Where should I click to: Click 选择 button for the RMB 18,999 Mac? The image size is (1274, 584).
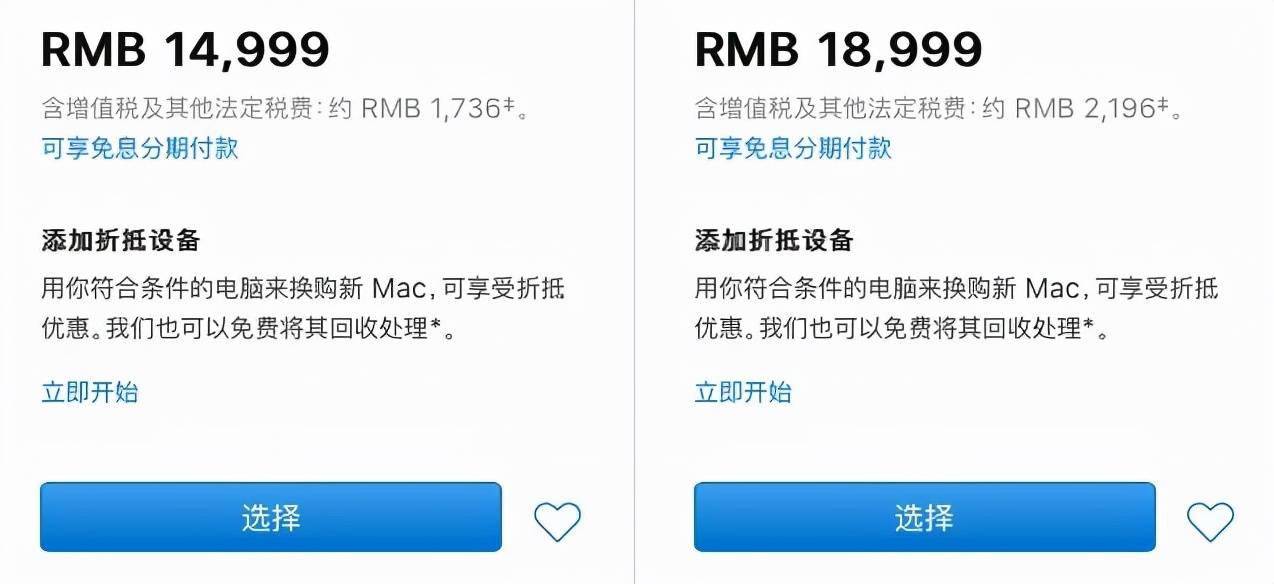click(924, 517)
